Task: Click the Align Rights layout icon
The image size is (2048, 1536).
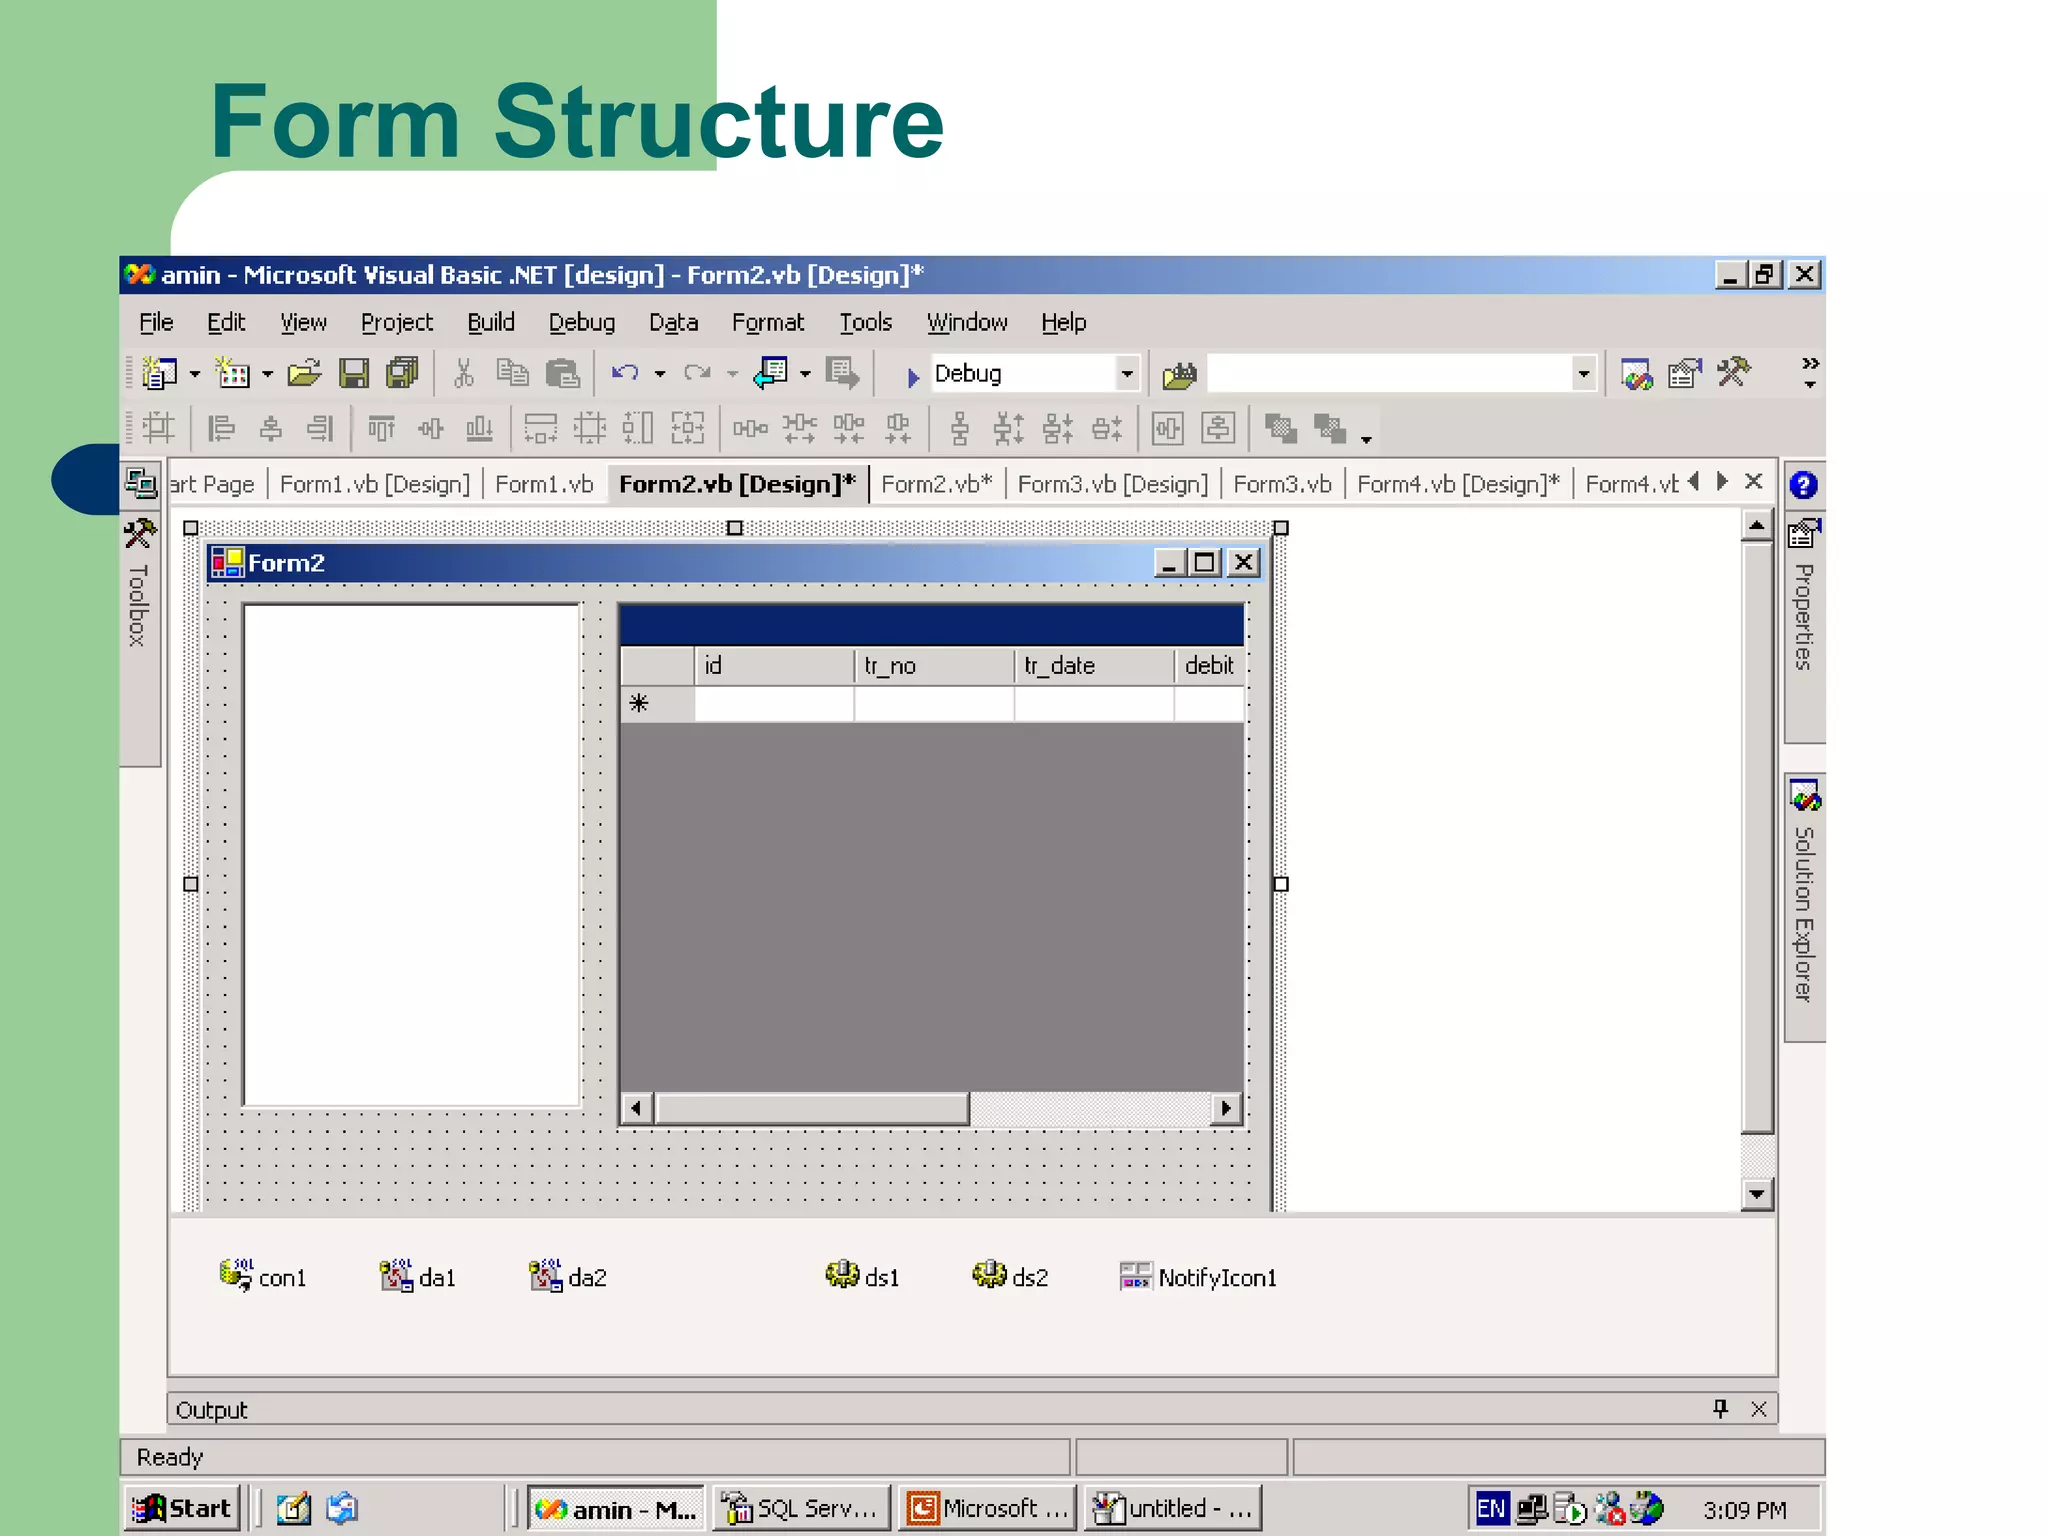Action: (x=320, y=429)
